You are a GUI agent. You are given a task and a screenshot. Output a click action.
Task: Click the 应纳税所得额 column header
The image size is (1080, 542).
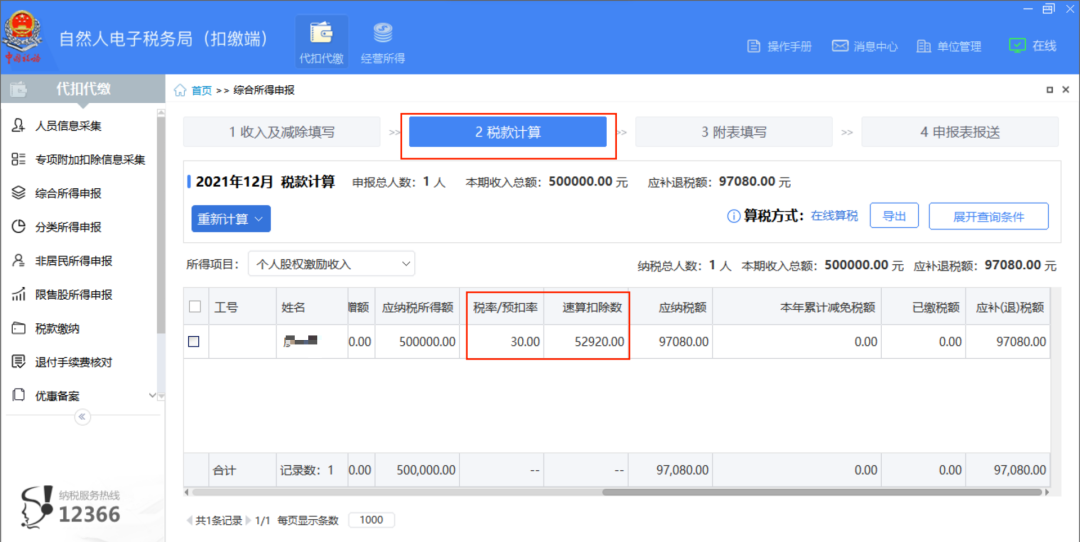(417, 307)
